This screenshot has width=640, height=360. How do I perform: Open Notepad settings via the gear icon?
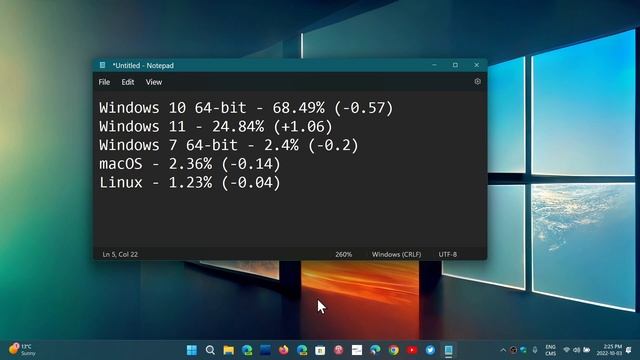[x=477, y=82]
